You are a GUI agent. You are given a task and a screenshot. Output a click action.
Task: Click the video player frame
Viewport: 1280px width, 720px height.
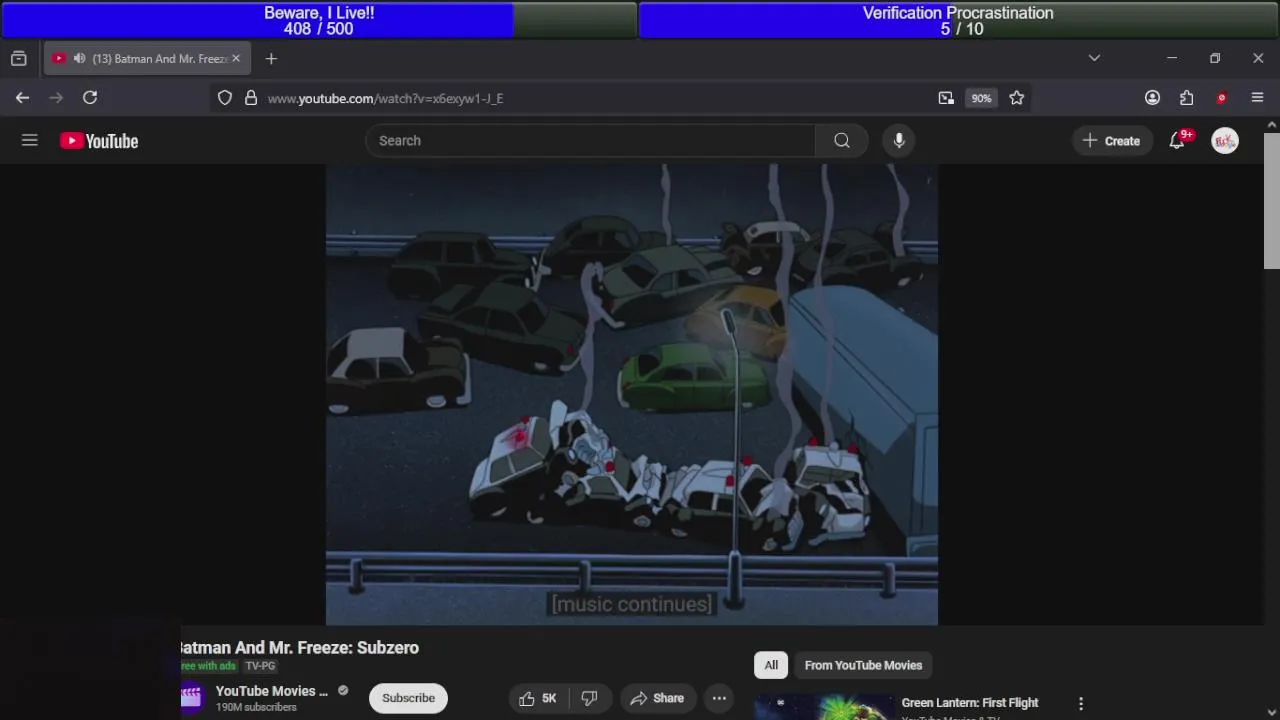(632, 395)
